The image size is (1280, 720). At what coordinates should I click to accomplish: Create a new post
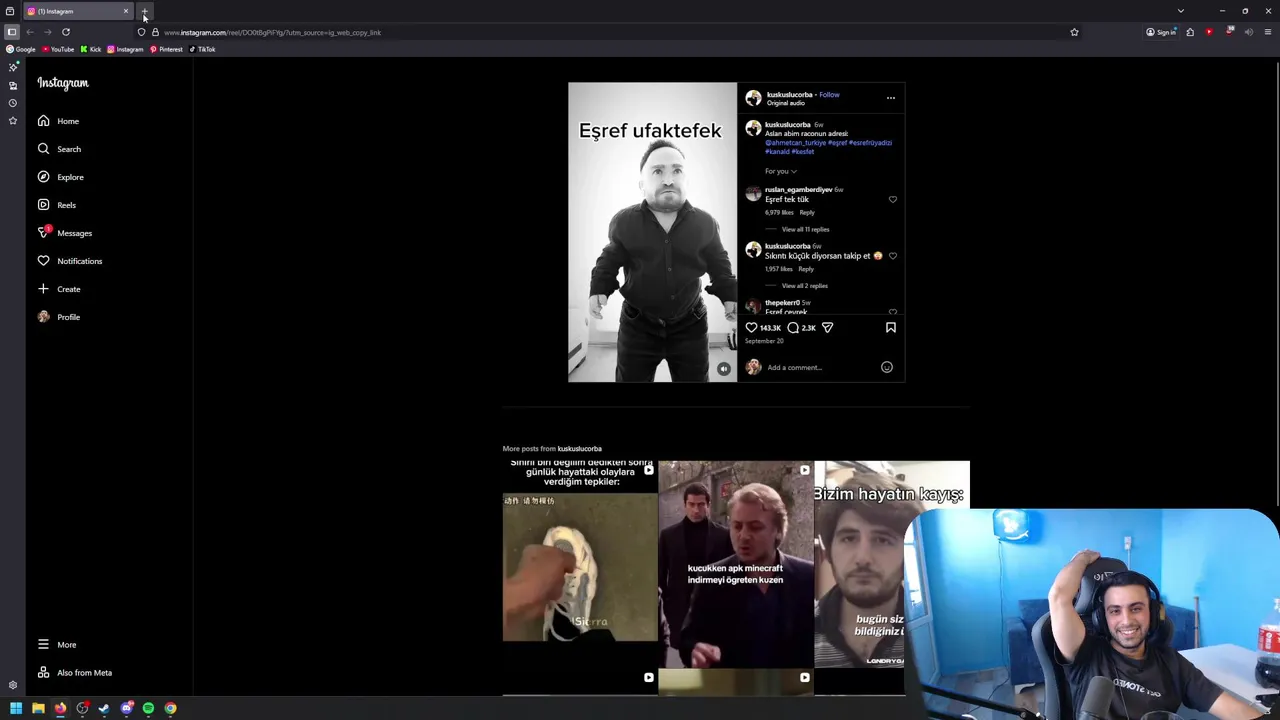pyautogui.click(x=58, y=289)
